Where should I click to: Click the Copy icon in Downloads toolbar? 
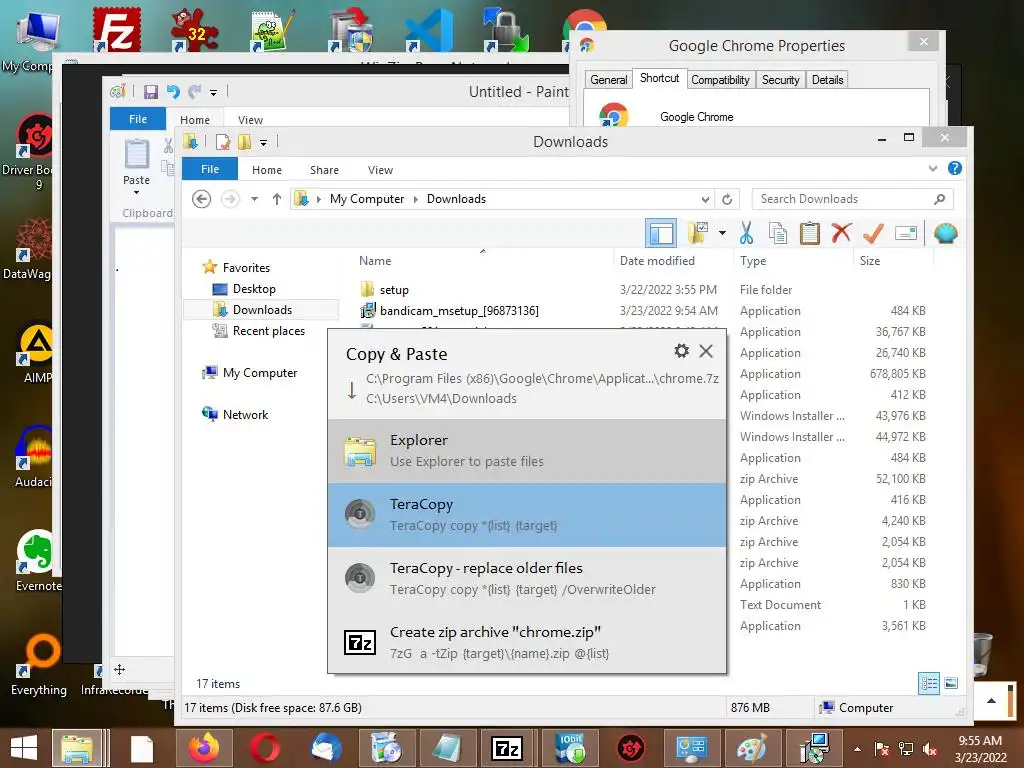(x=777, y=233)
